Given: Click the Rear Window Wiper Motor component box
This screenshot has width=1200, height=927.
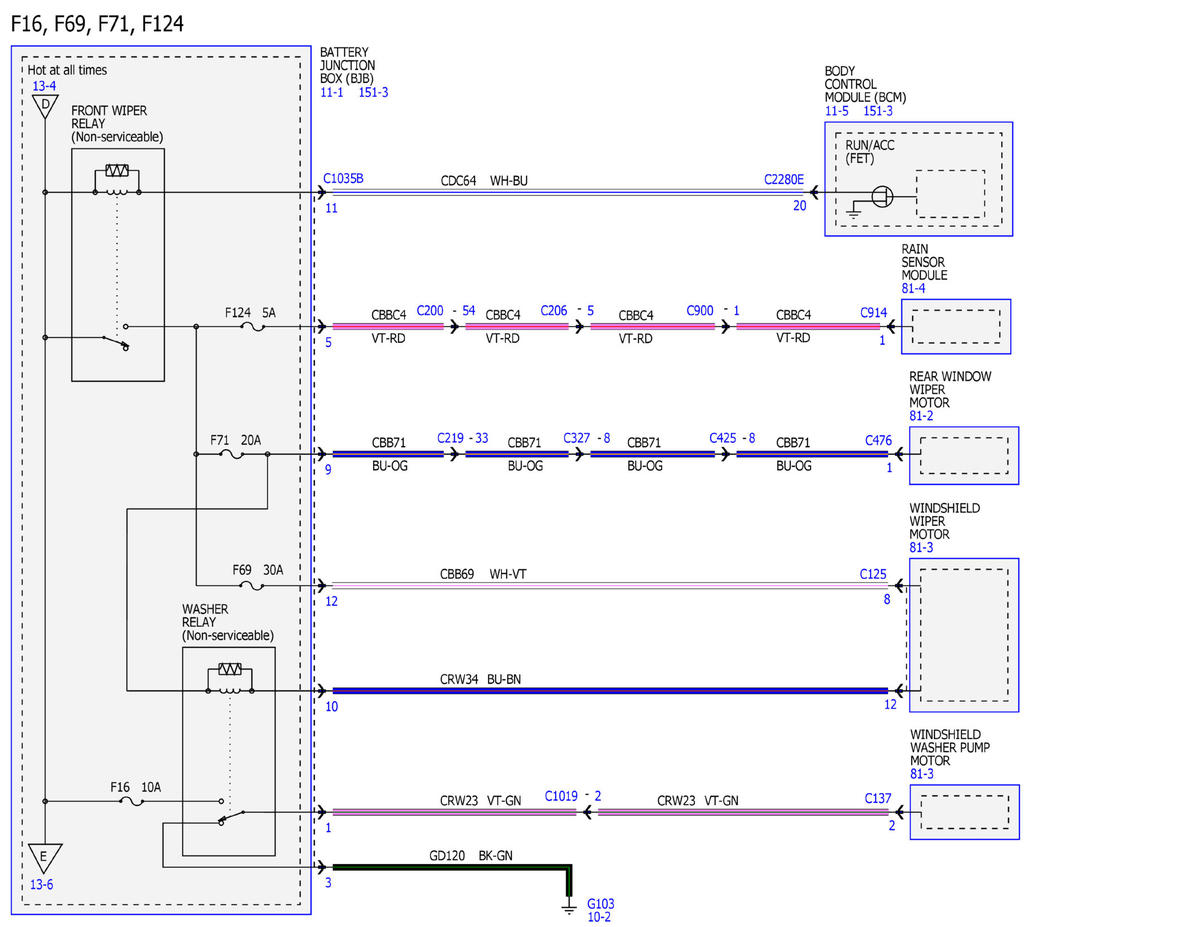Looking at the screenshot, I should point(964,456).
